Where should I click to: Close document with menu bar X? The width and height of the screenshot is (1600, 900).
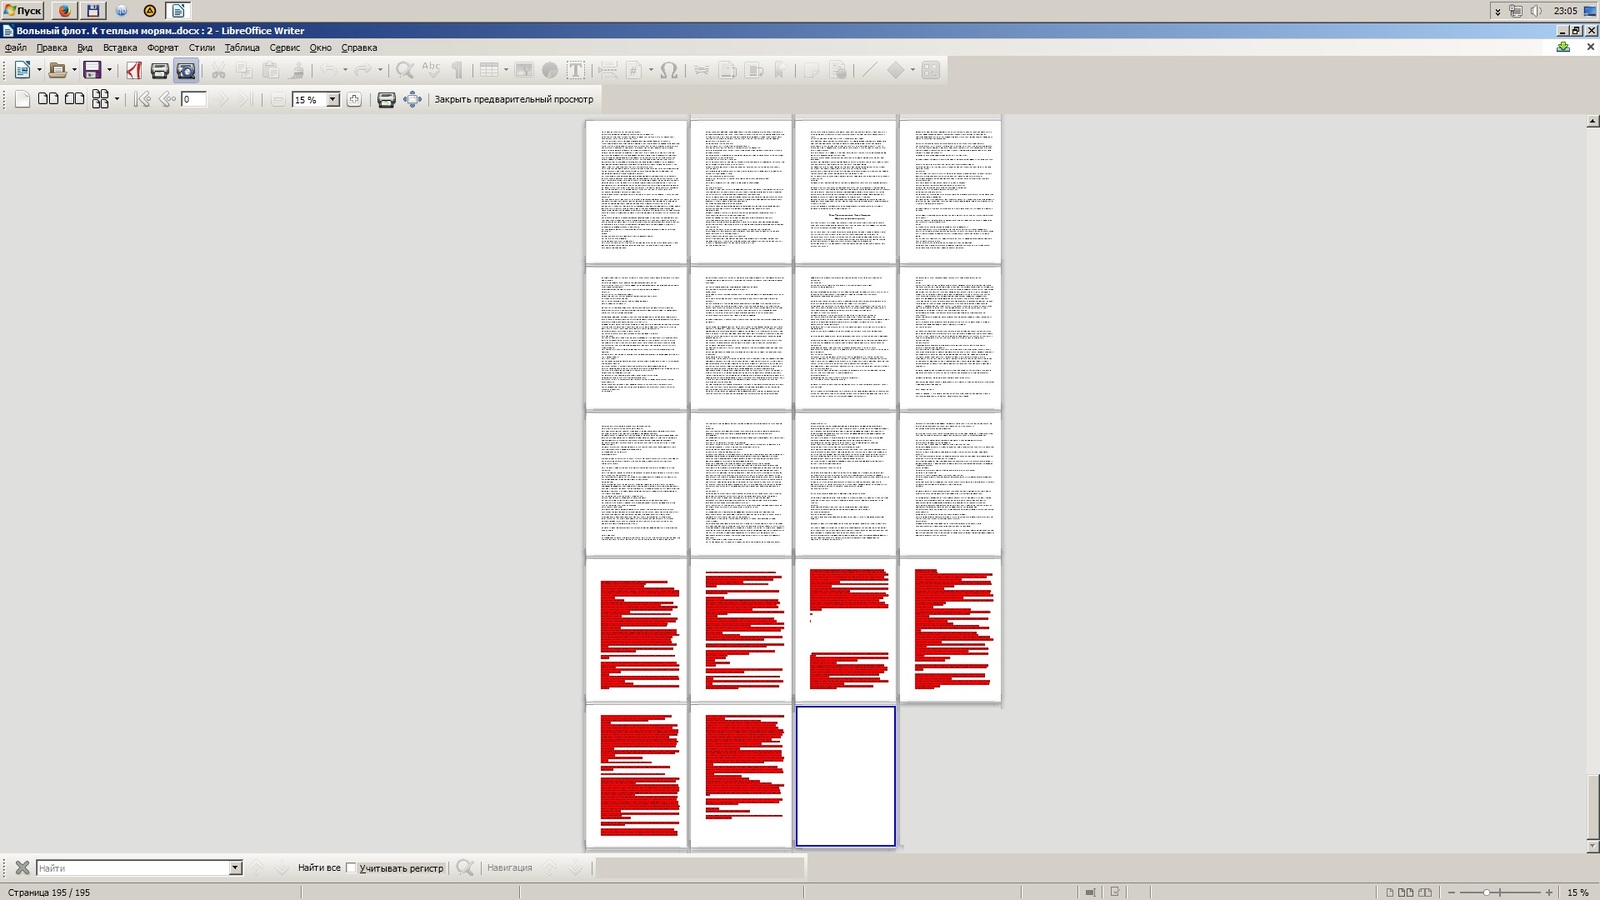[1590, 47]
